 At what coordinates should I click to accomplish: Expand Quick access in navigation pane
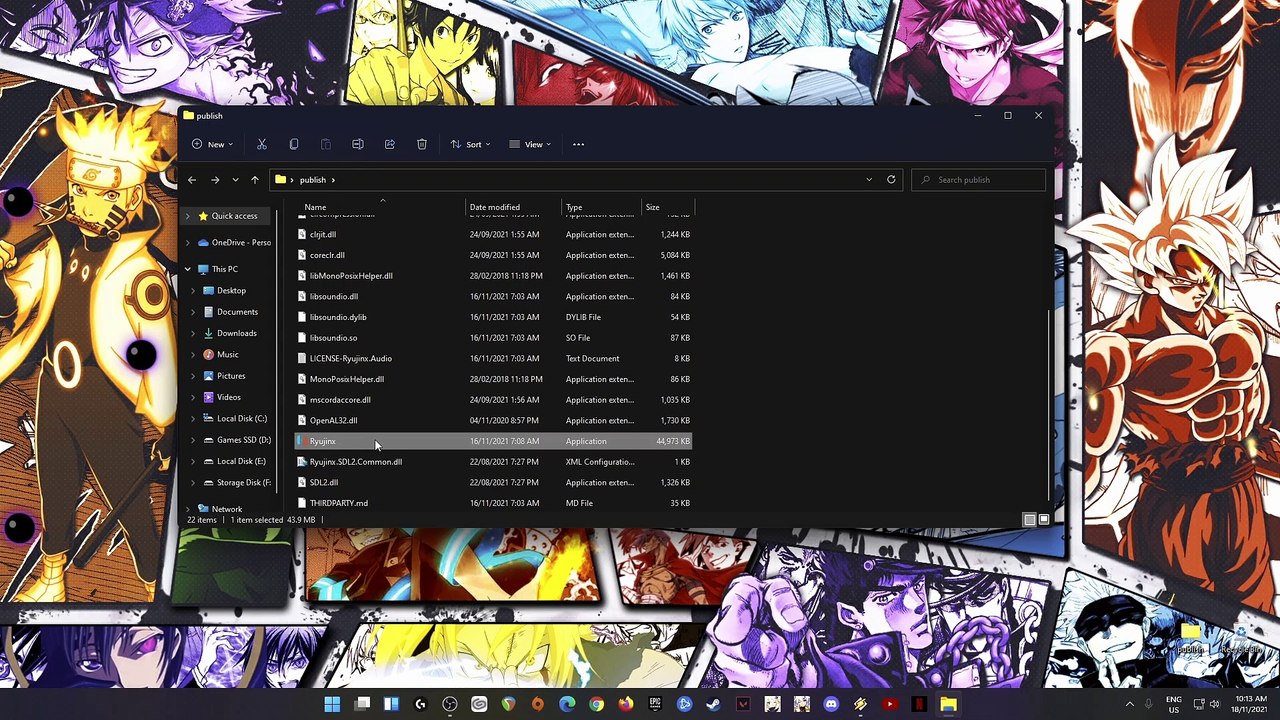[x=187, y=216]
